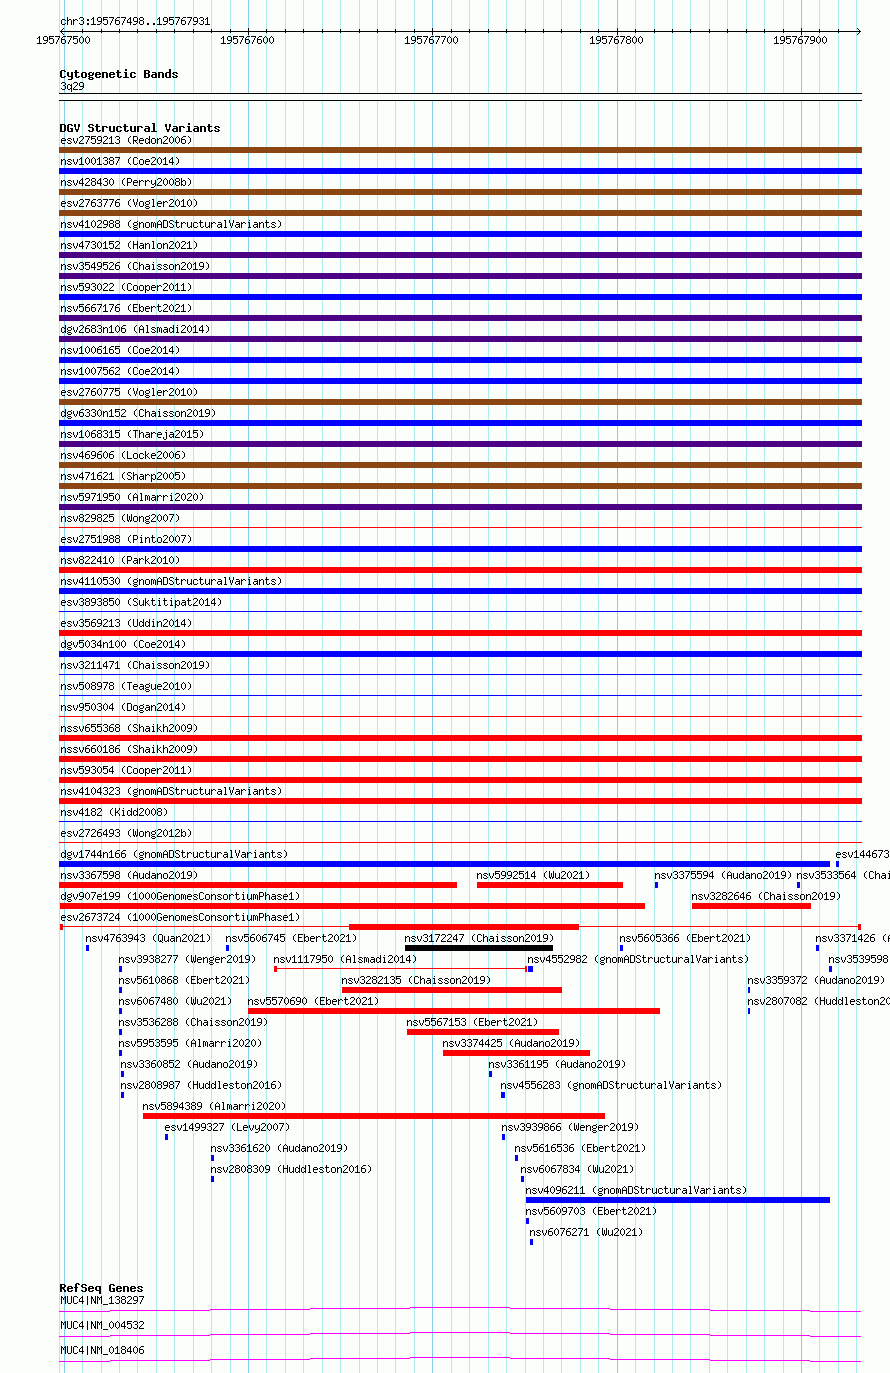
Task: Open esv2763776 (Vogler2010) variant entry
Action: point(129,203)
